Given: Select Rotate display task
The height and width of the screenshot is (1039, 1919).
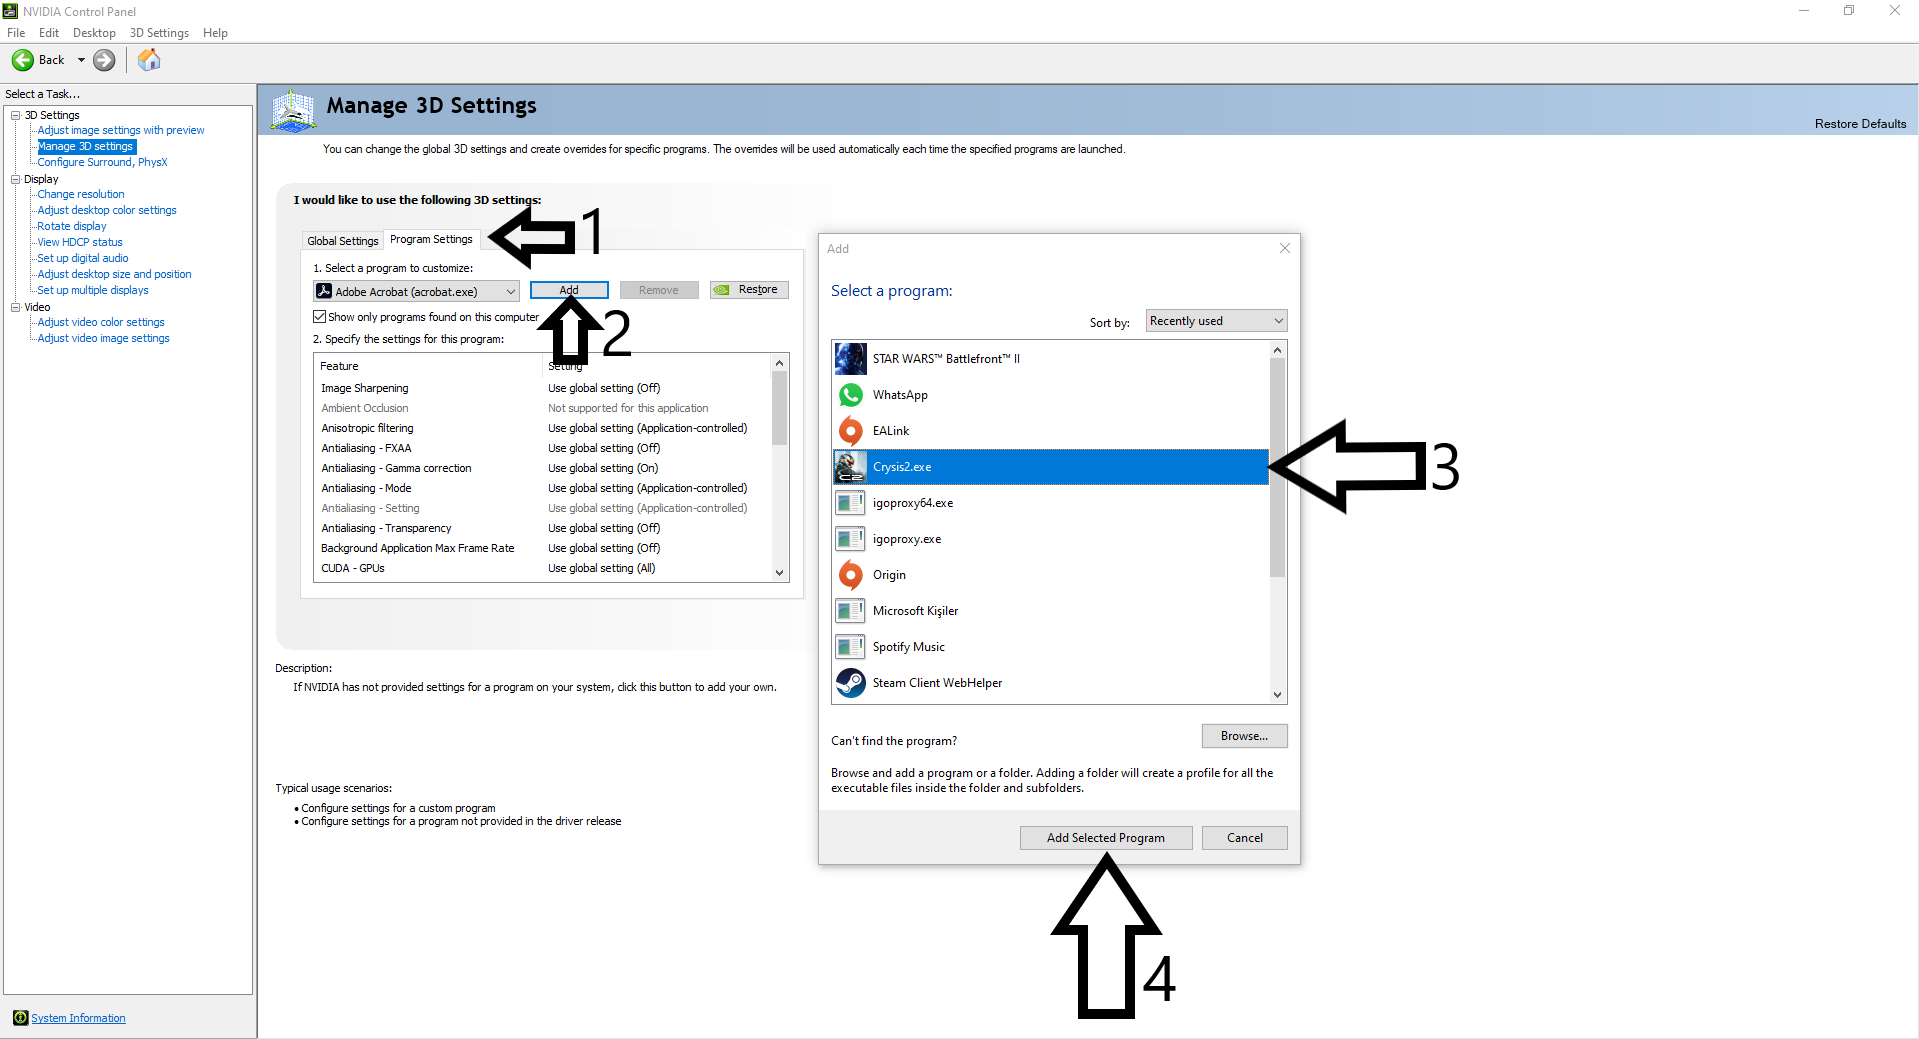Looking at the screenshot, I should 72,226.
